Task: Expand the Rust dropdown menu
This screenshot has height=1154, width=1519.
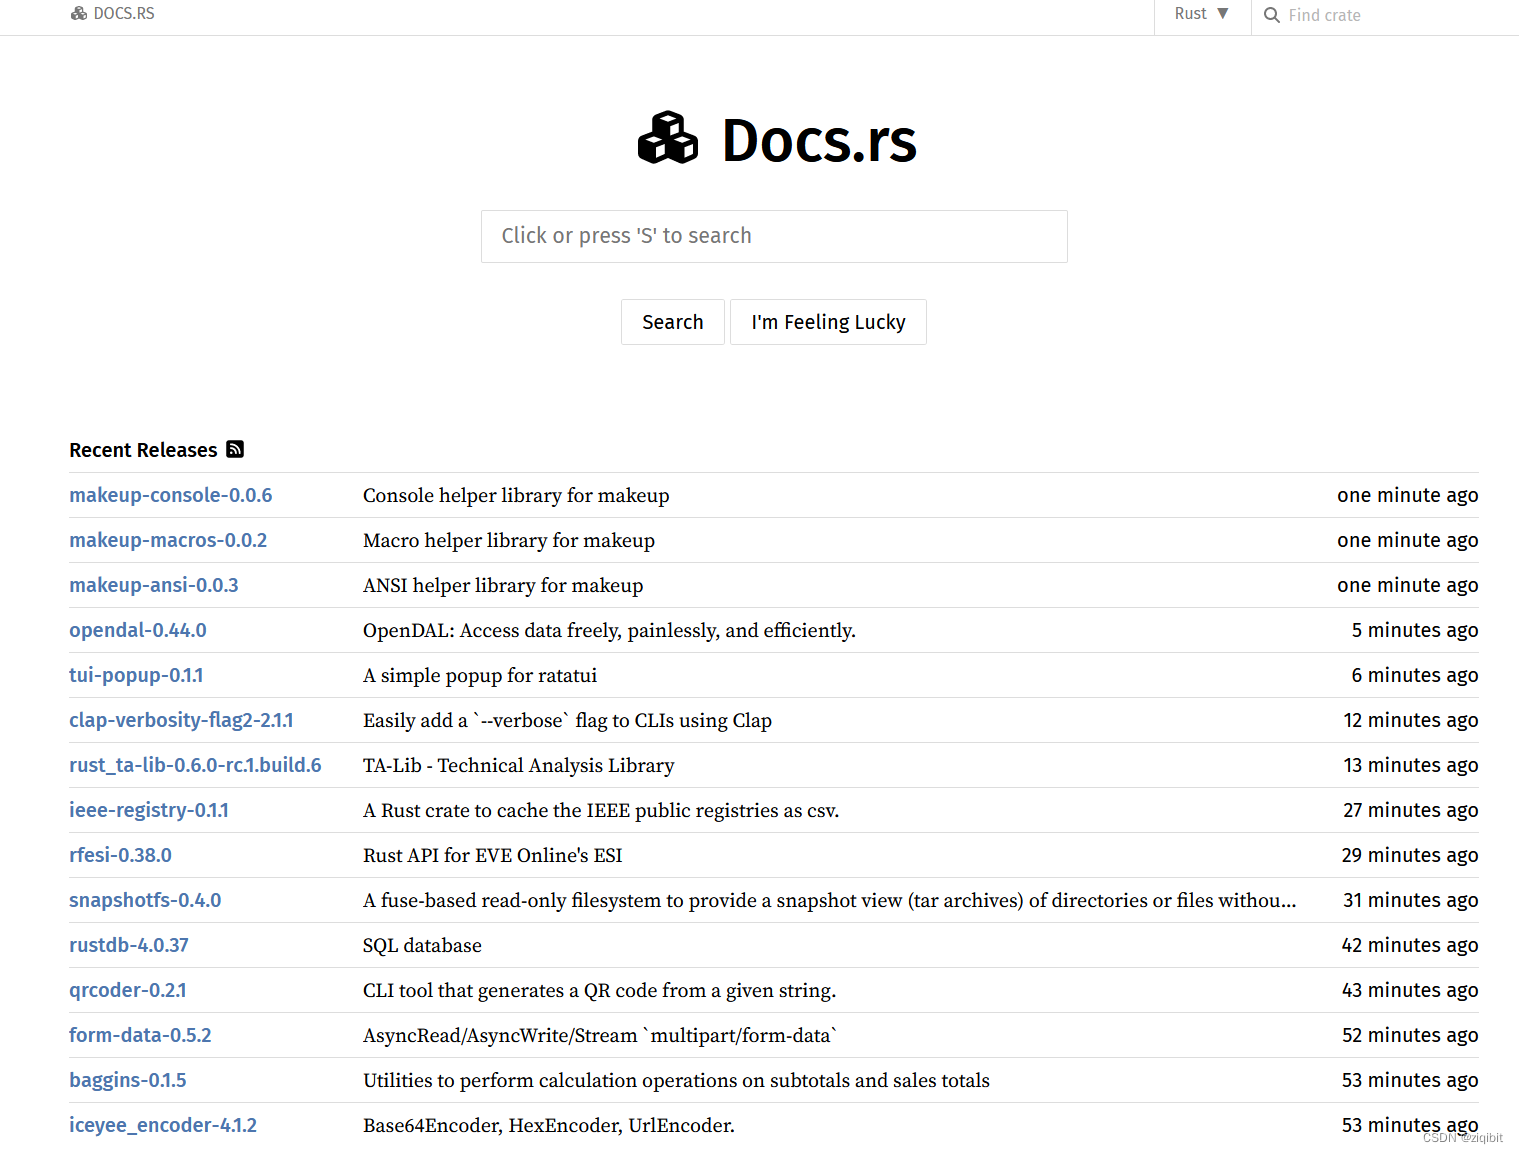Action: pos(1202,14)
